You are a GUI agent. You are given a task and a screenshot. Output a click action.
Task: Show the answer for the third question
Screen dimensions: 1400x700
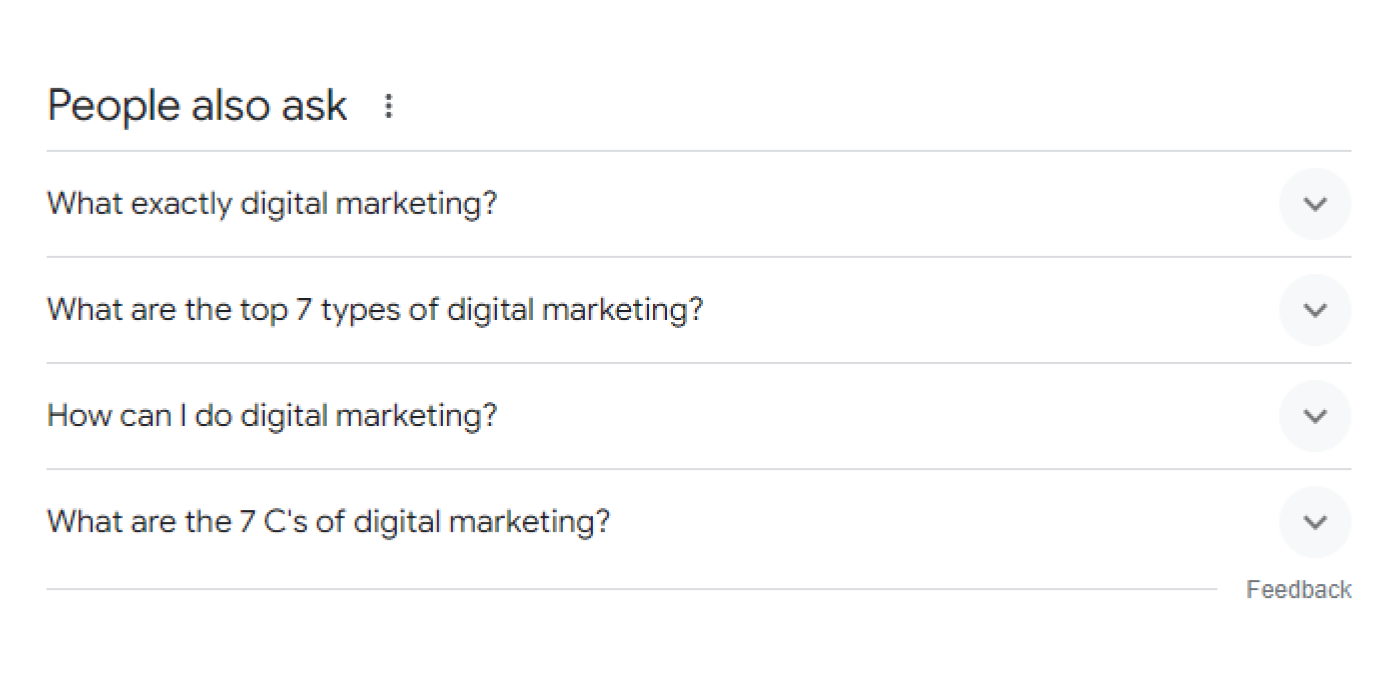(1315, 416)
